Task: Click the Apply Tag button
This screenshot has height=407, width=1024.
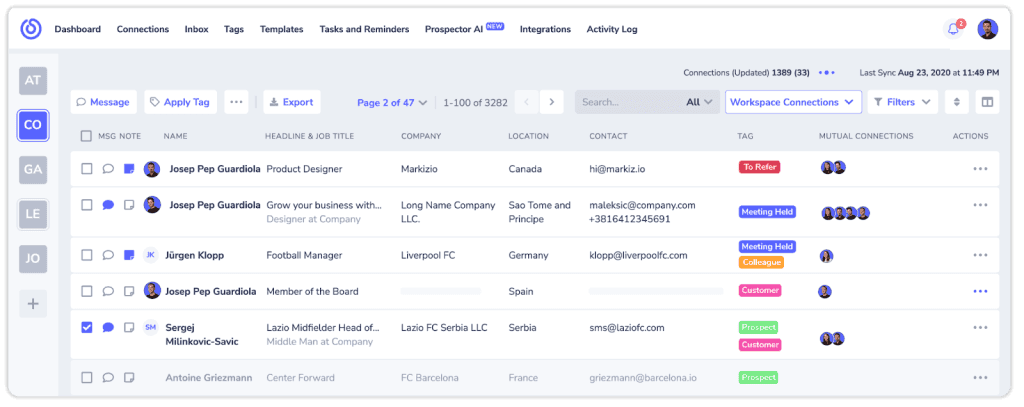Action: [180, 102]
